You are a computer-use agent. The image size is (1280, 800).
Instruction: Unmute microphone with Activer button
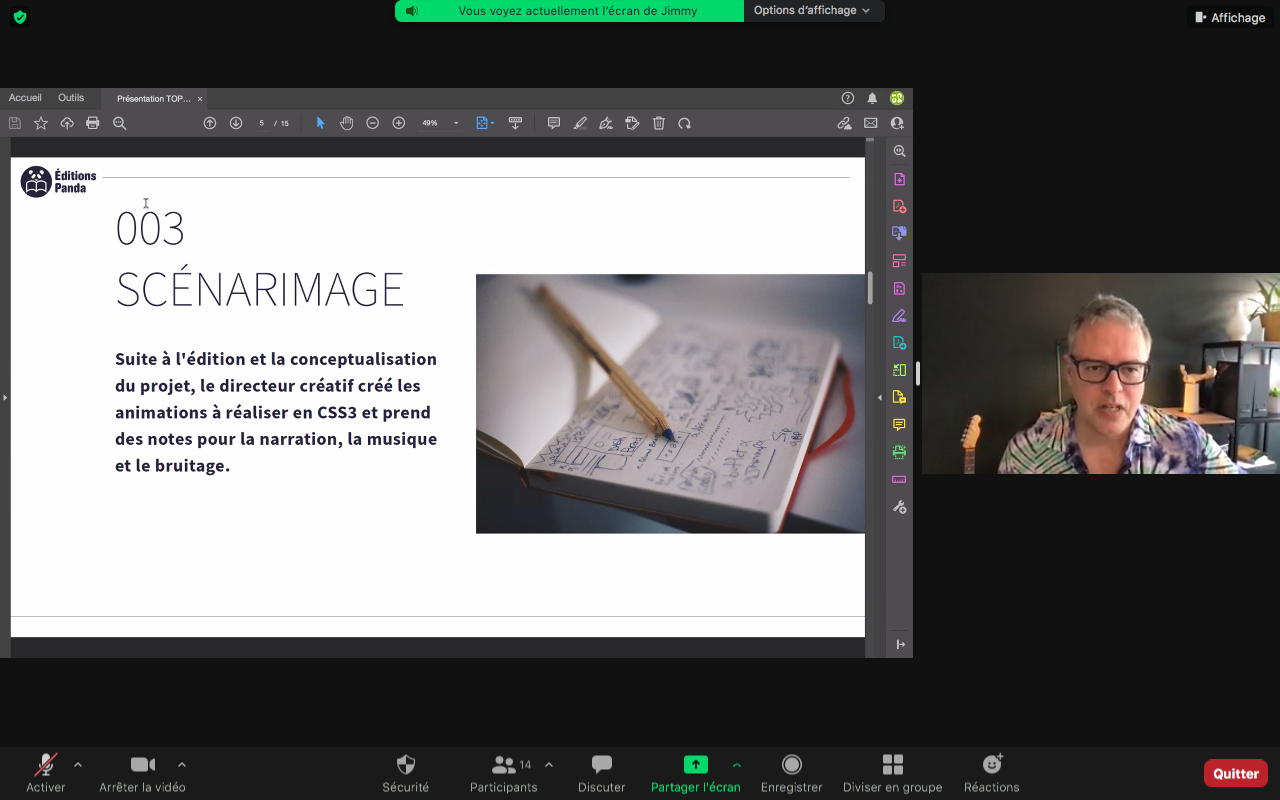46,773
